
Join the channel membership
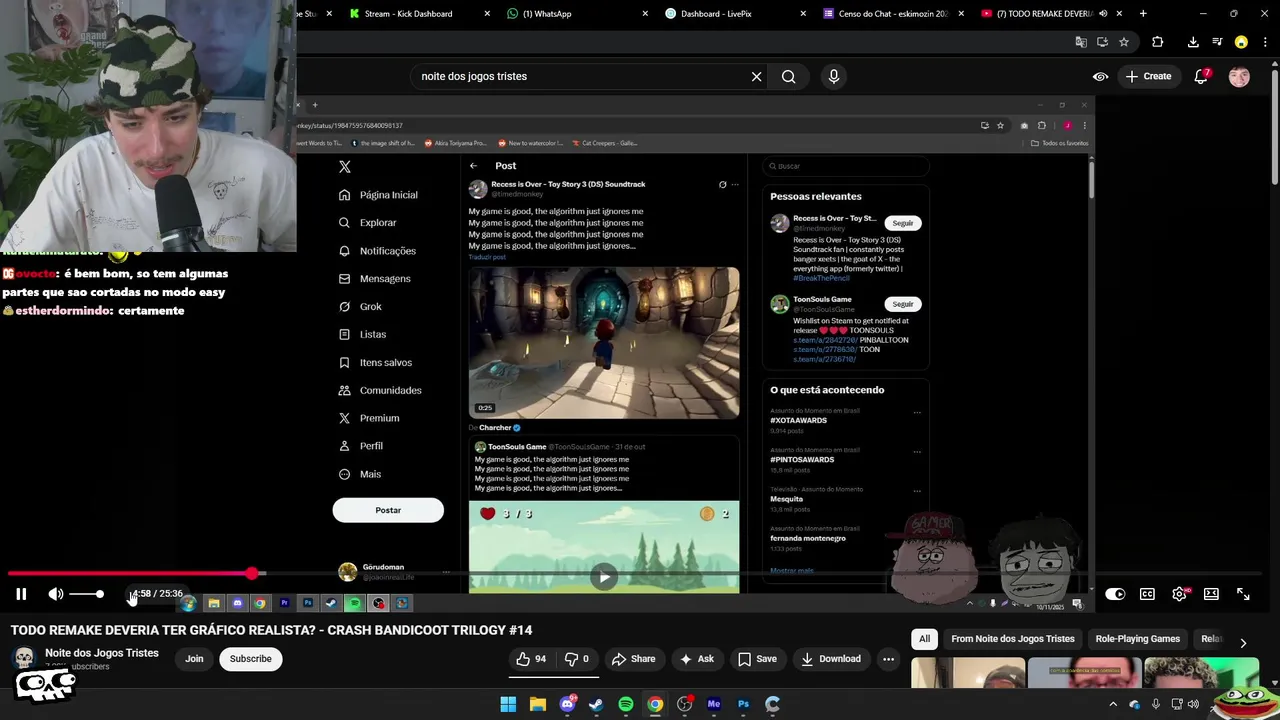pyautogui.click(x=194, y=659)
